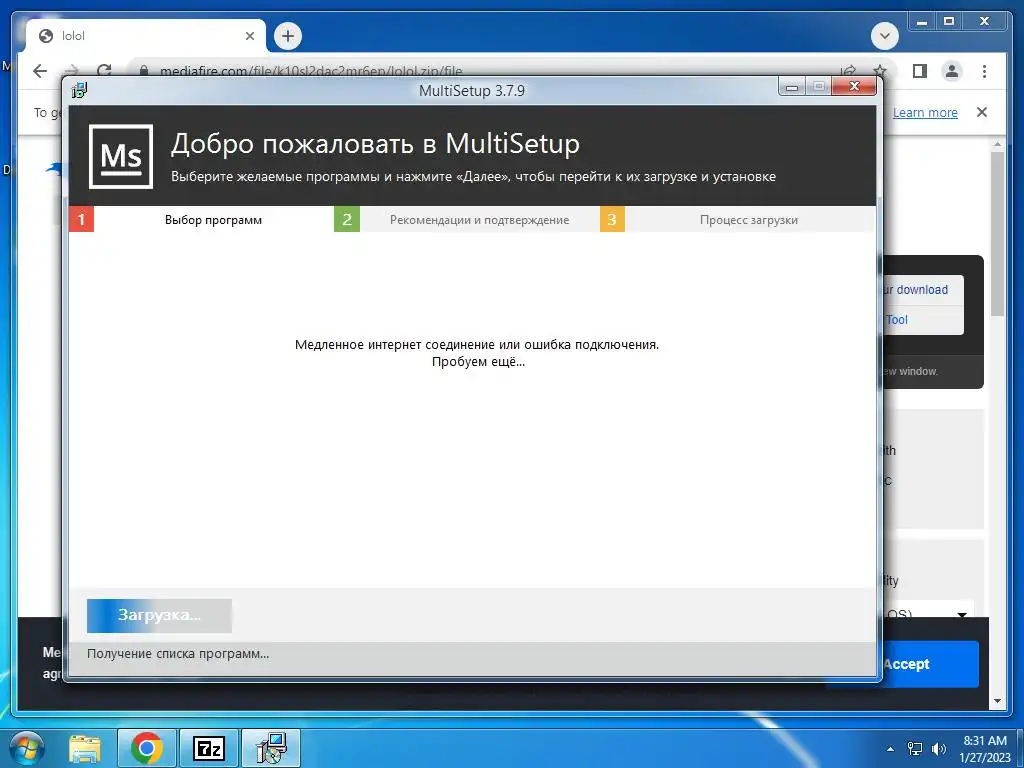1024x768 pixels.
Task: Click Chrome page scrollbar thumb
Action: click(997, 233)
